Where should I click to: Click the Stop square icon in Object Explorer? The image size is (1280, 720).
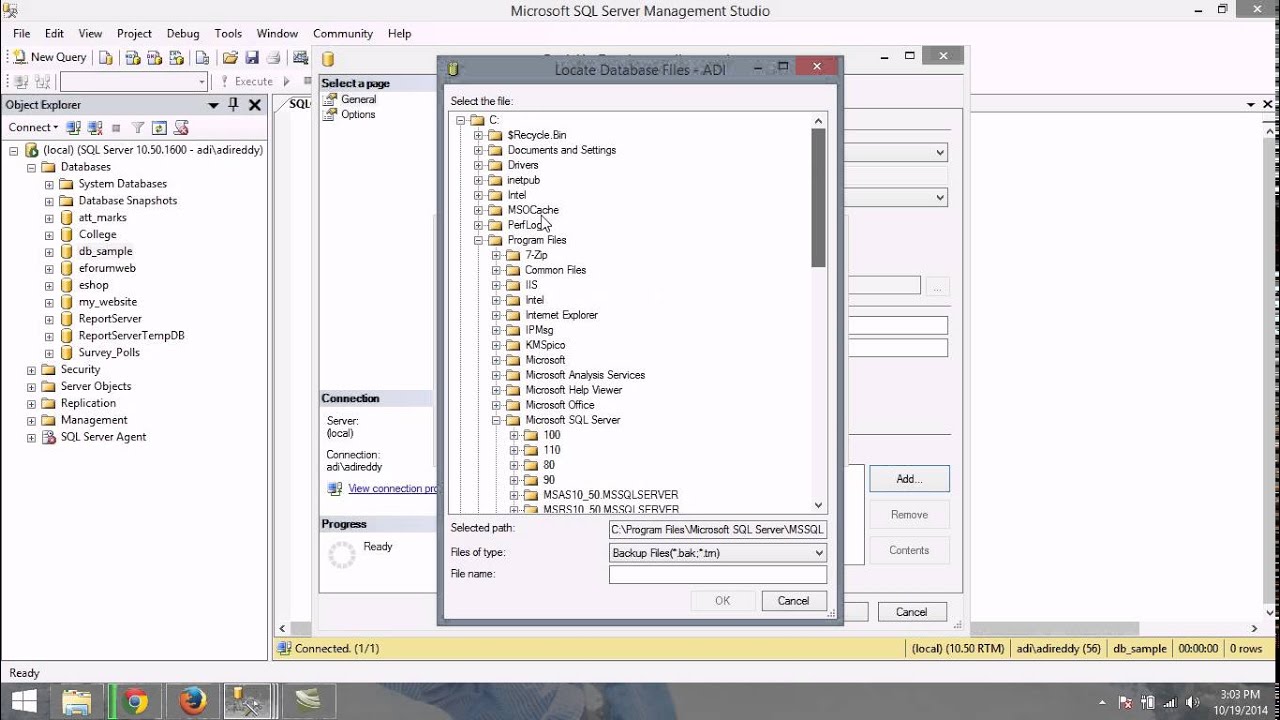click(116, 128)
